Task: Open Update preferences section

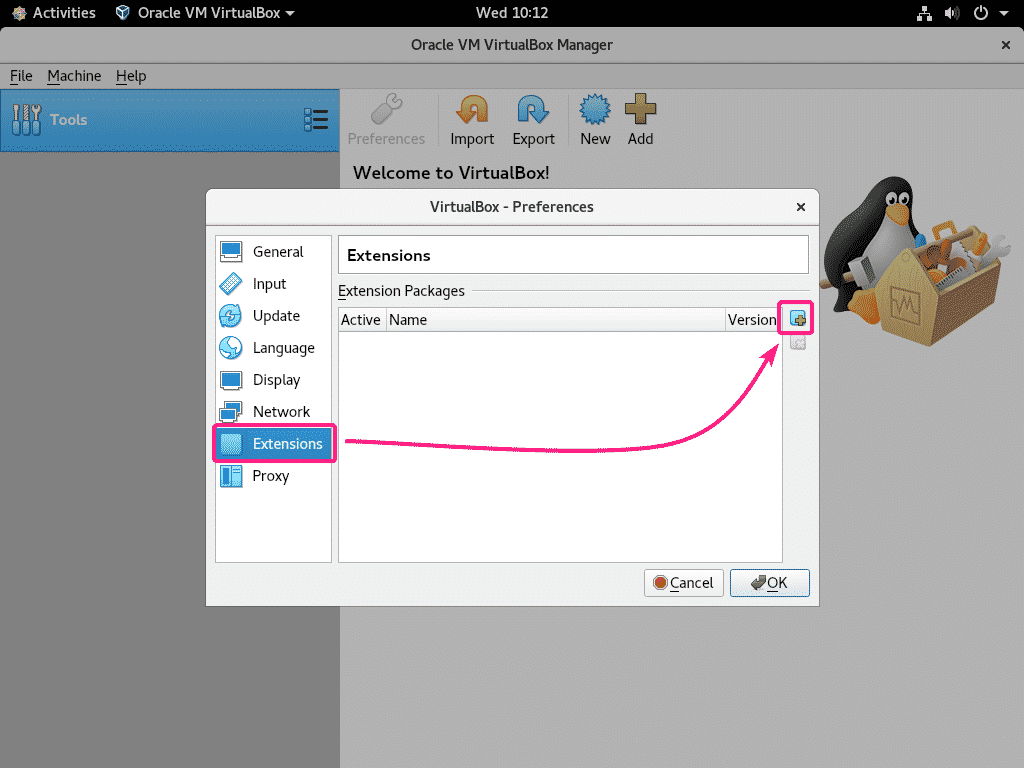Action: point(274,315)
